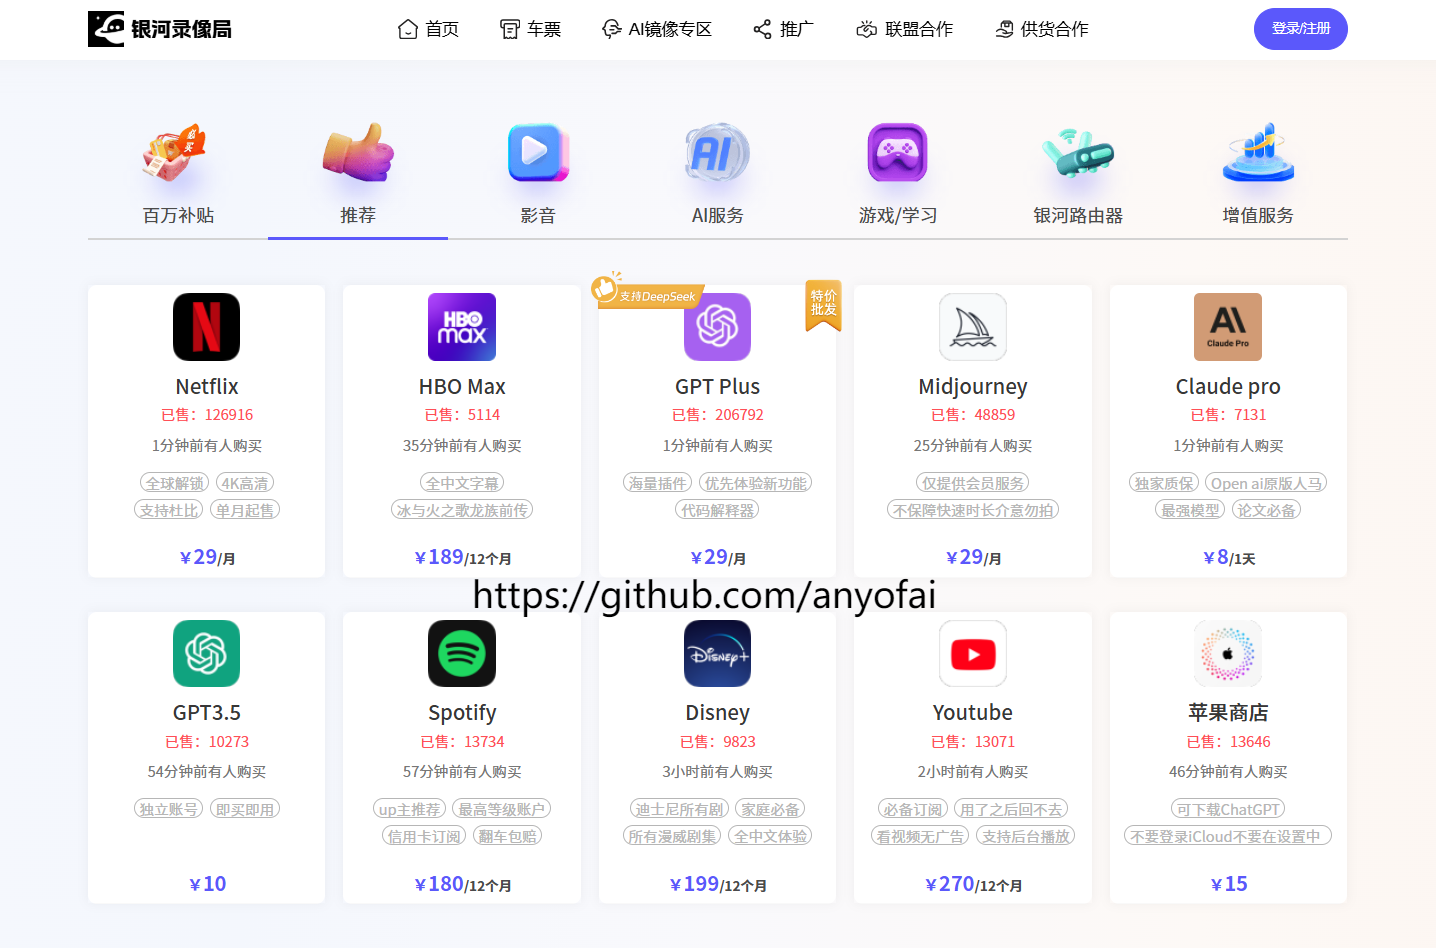This screenshot has width=1436, height=948.
Task: Switch to the 游戏/学习 tab label
Action: click(x=898, y=215)
